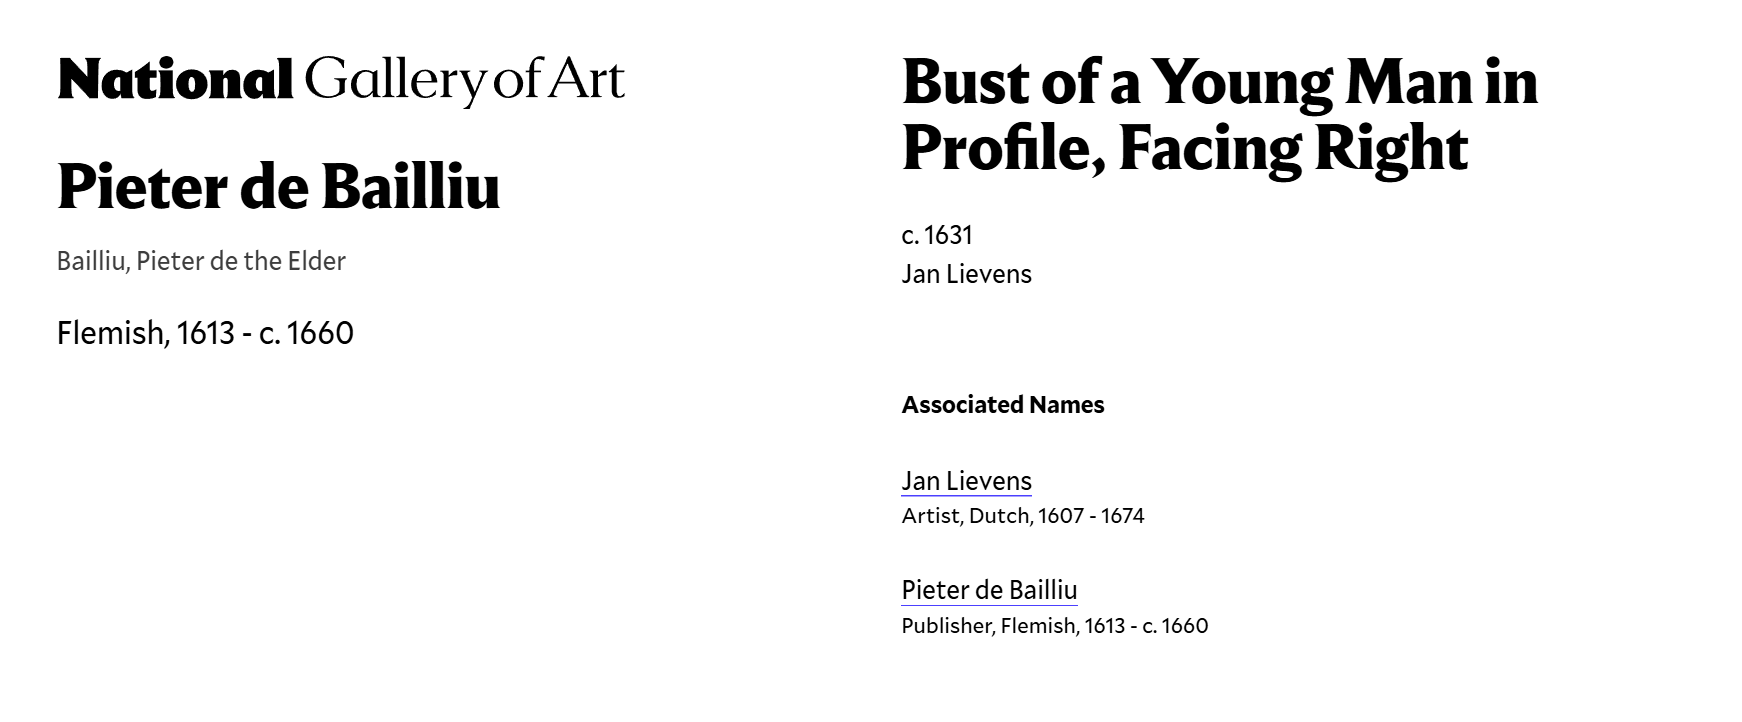Click the "Associated Names" section heading

click(x=1003, y=405)
